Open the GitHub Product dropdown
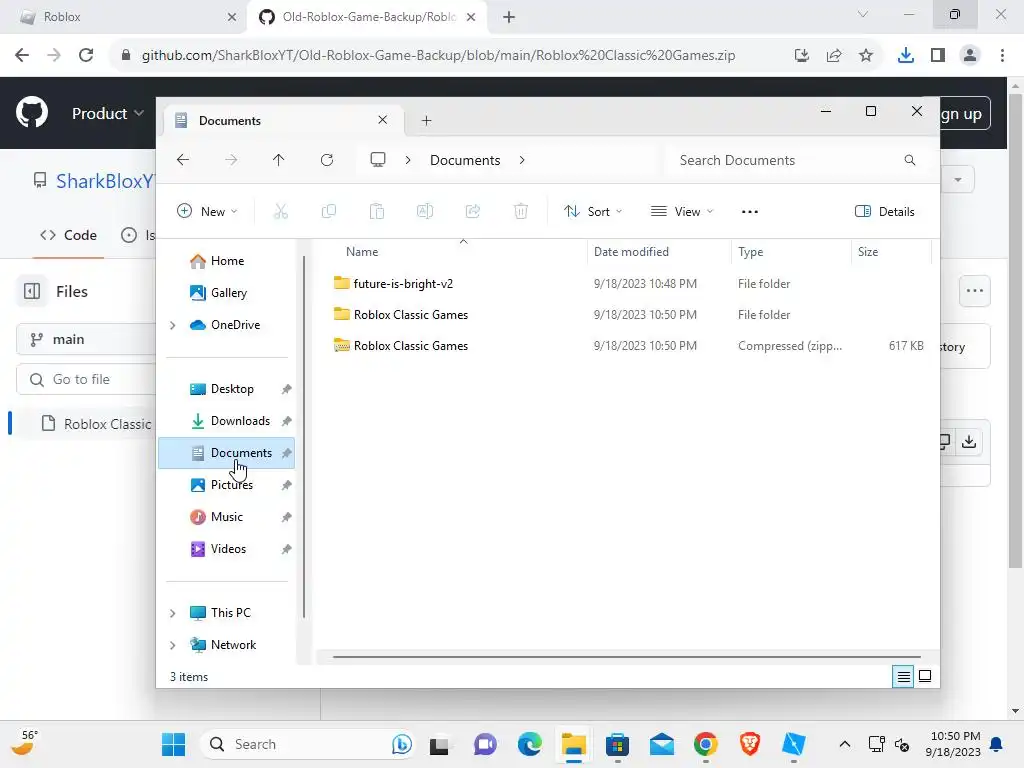This screenshot has width=1024, height=768. (x=108, y=113)
